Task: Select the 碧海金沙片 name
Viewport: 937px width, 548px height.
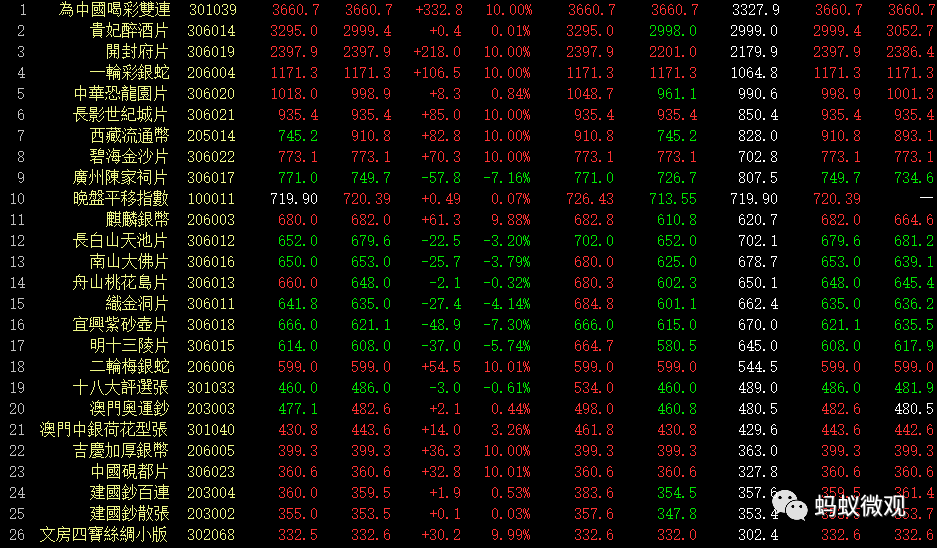Action: pyautogui.click(x=130, y=157)
